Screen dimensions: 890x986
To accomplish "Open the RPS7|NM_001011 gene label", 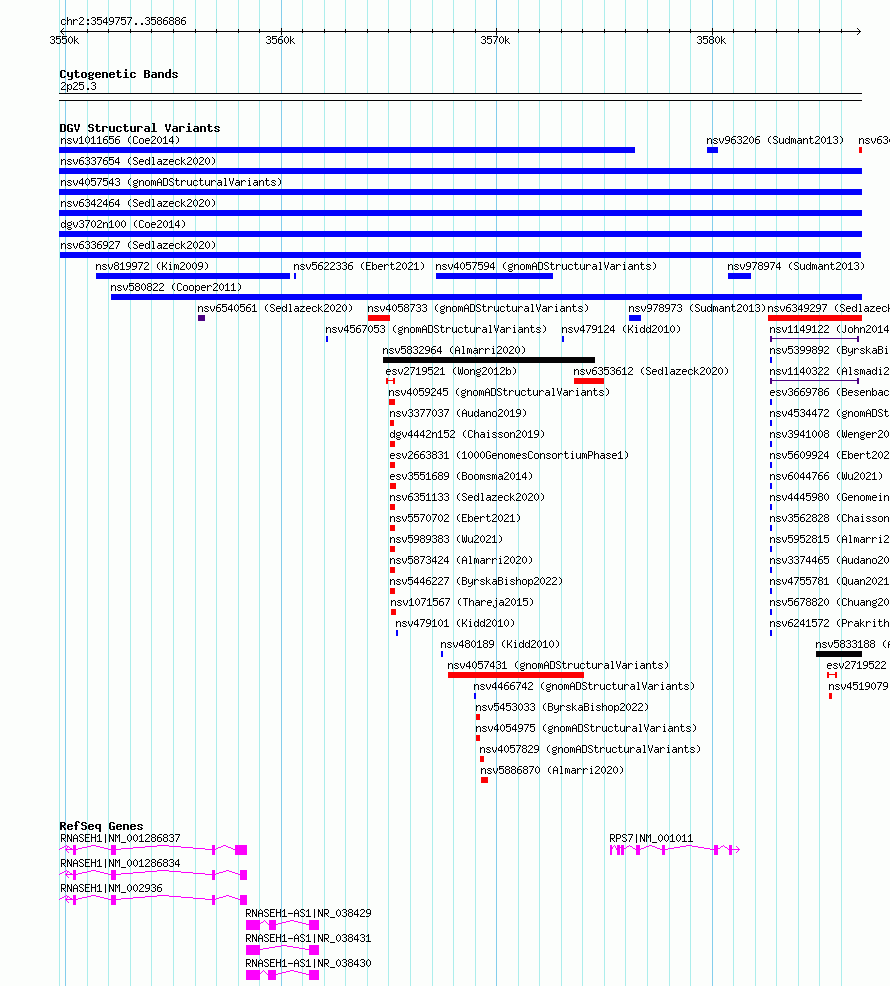I will tap(651, 838).
